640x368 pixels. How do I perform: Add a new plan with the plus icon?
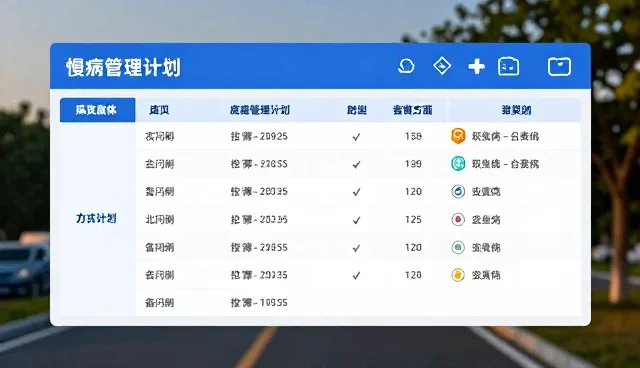476,66
